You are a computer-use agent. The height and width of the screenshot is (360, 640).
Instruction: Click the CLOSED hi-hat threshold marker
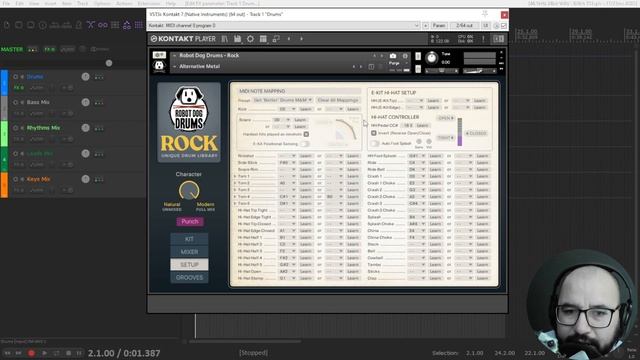tap(476, 133)
